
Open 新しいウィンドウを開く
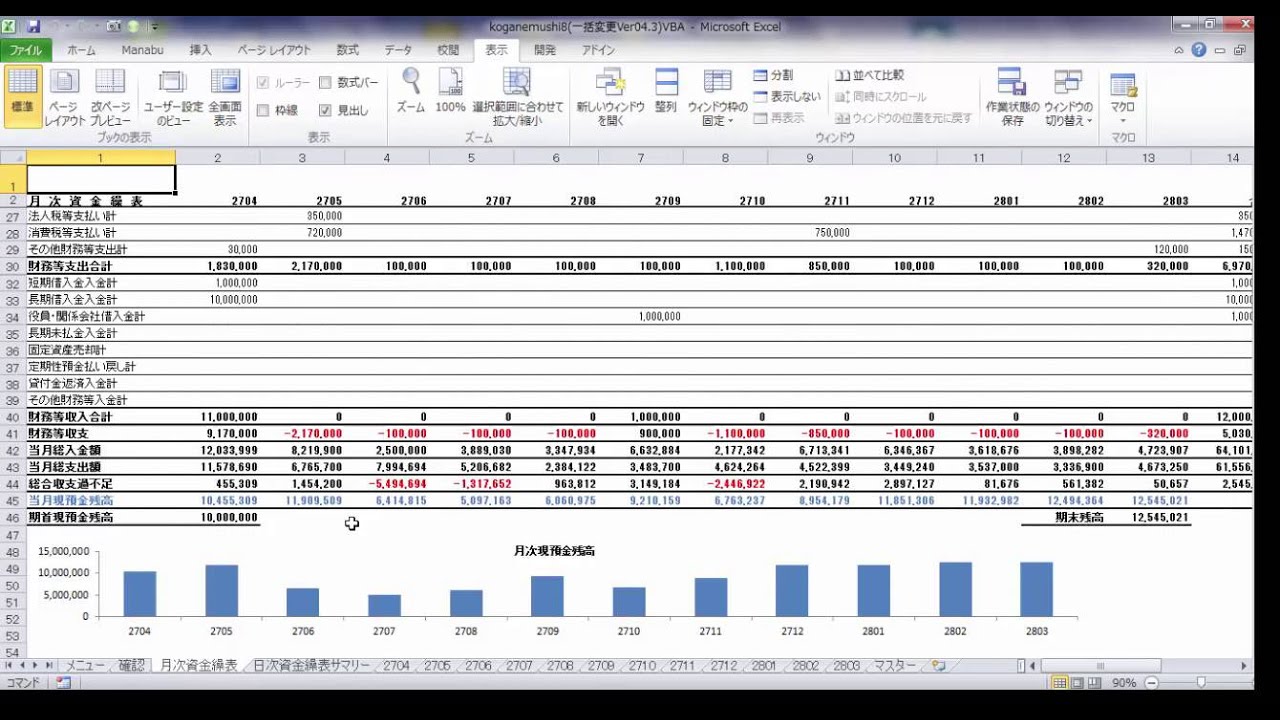[x=610, y=97]
